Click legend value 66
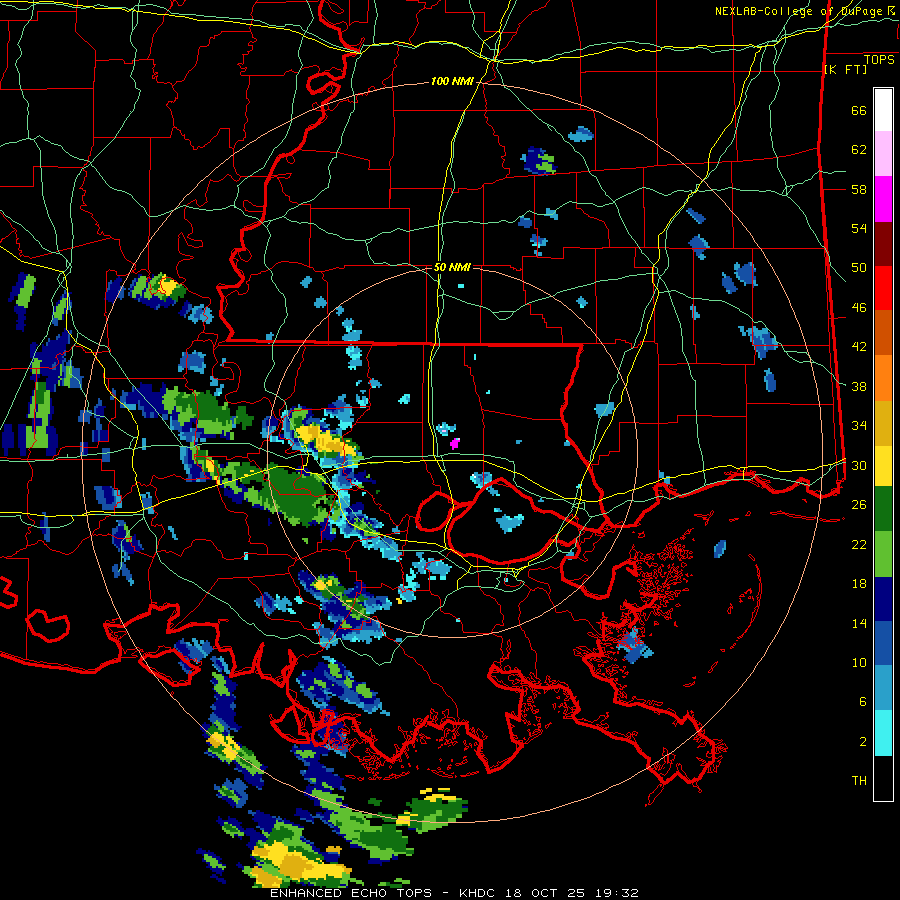 pyautogui.click(x=859, y=111)
